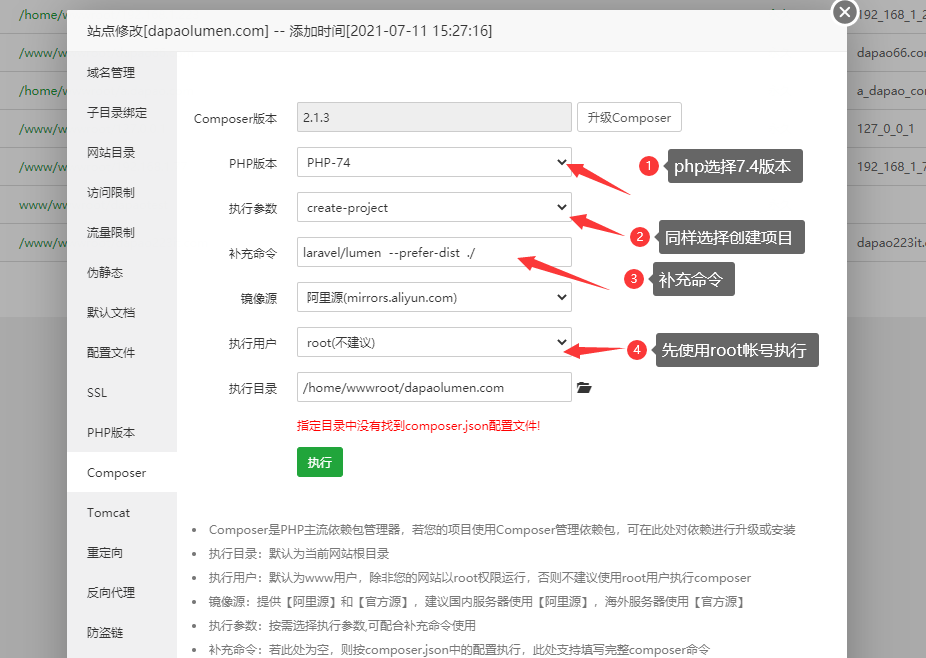
Task: Select the Tomcat sidebar tab
Action: click(122, 513)
